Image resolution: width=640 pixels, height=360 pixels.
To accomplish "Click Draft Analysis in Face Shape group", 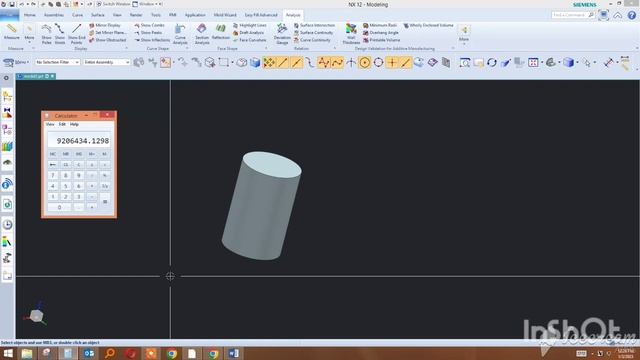I will [x=248, y=33].
